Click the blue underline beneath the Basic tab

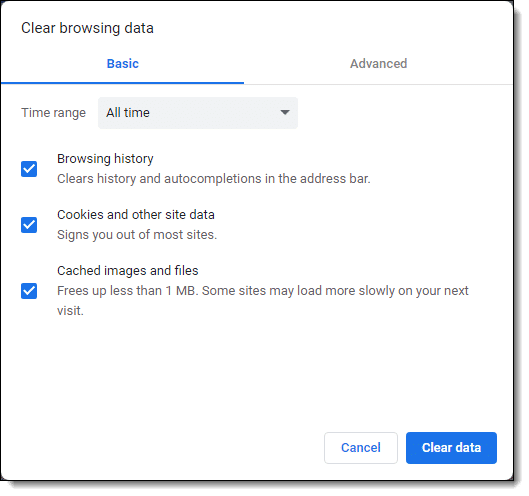[122, 83]
